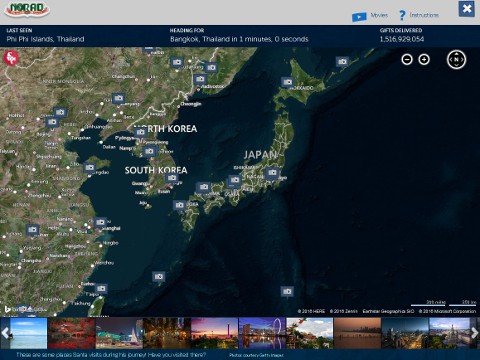Click the 'HEADING FOR' label
480x360 pixels.
(187, 30)
